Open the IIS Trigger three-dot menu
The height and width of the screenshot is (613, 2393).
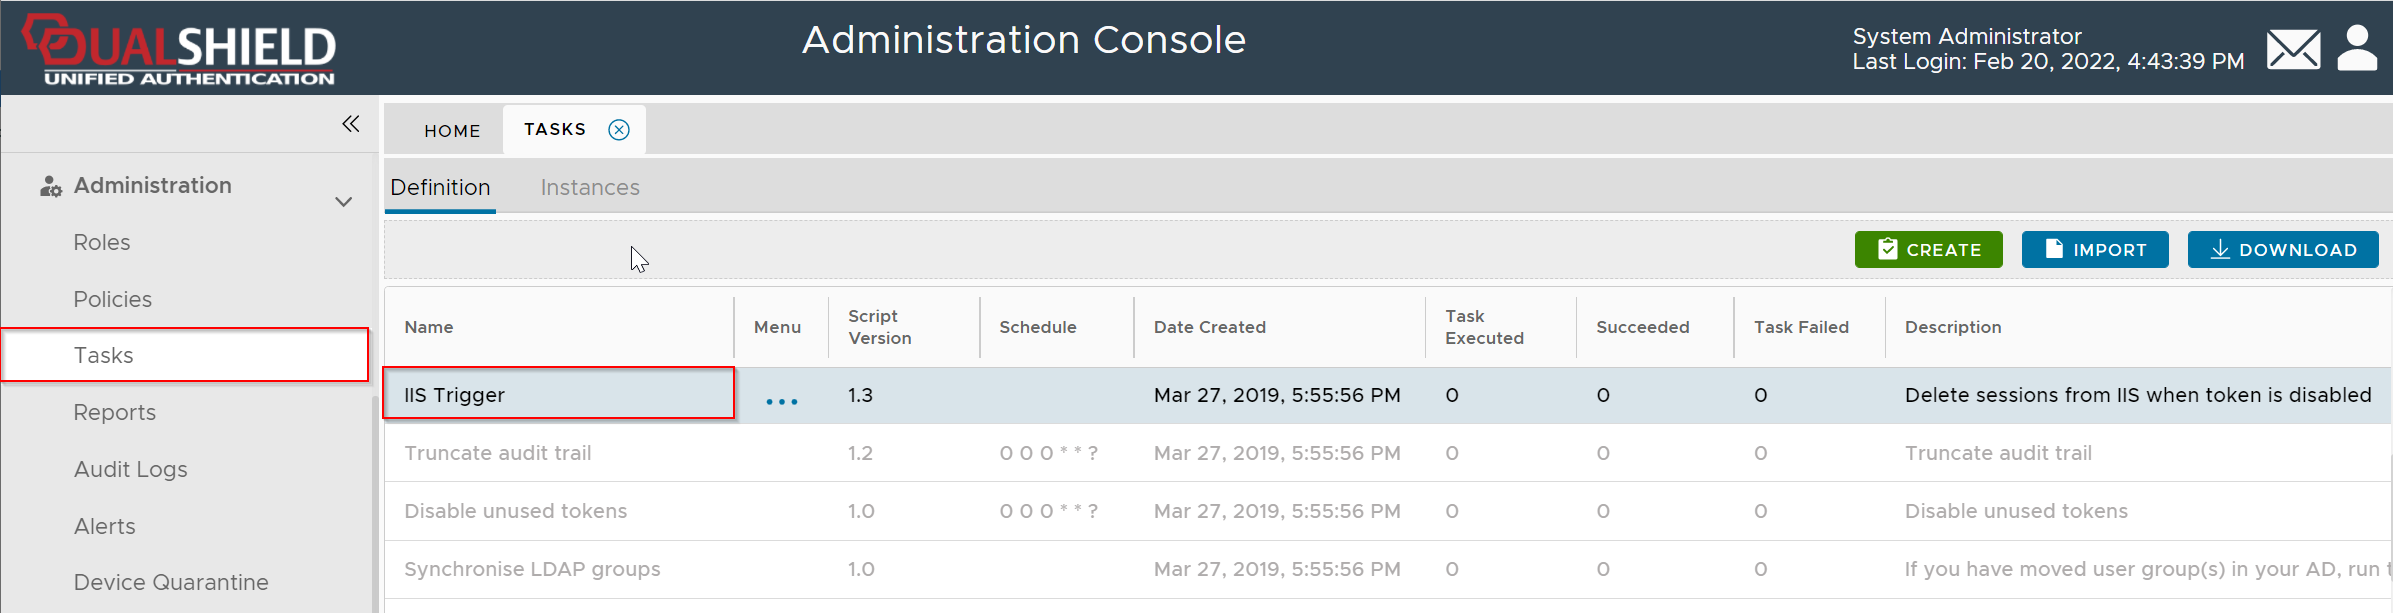click(x=781, y=401)
